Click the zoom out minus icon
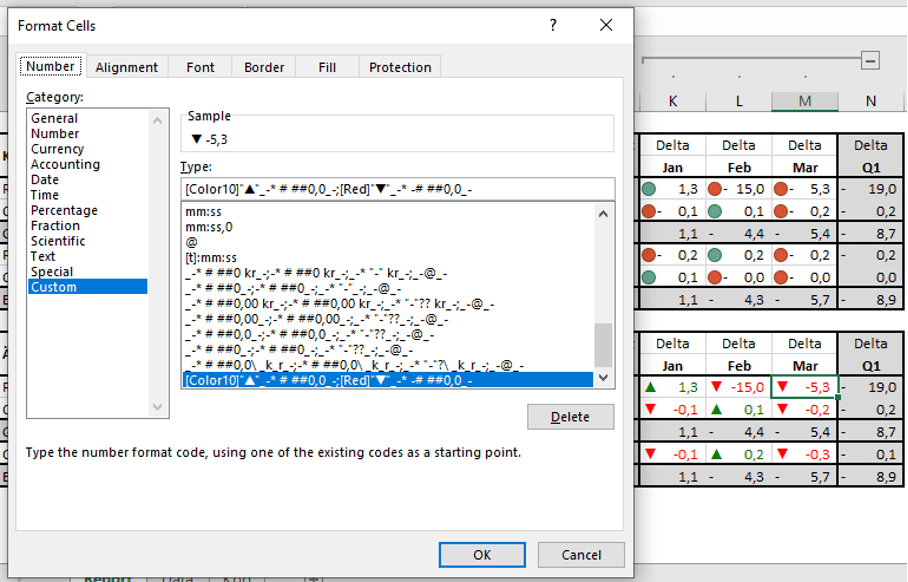Screen dimensions: 908x582 pyautogui.click(x=869, y=59)
